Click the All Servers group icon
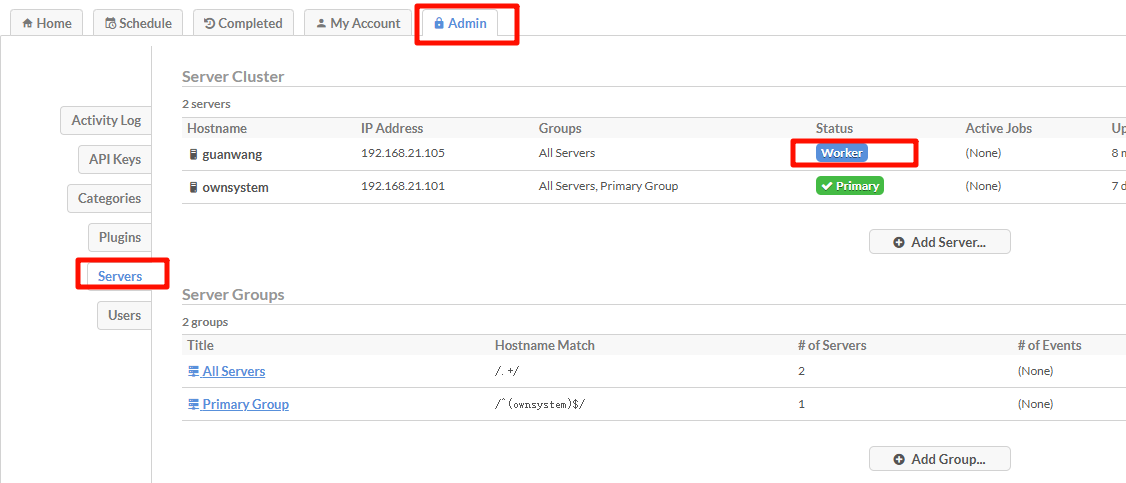 [194, 371]
